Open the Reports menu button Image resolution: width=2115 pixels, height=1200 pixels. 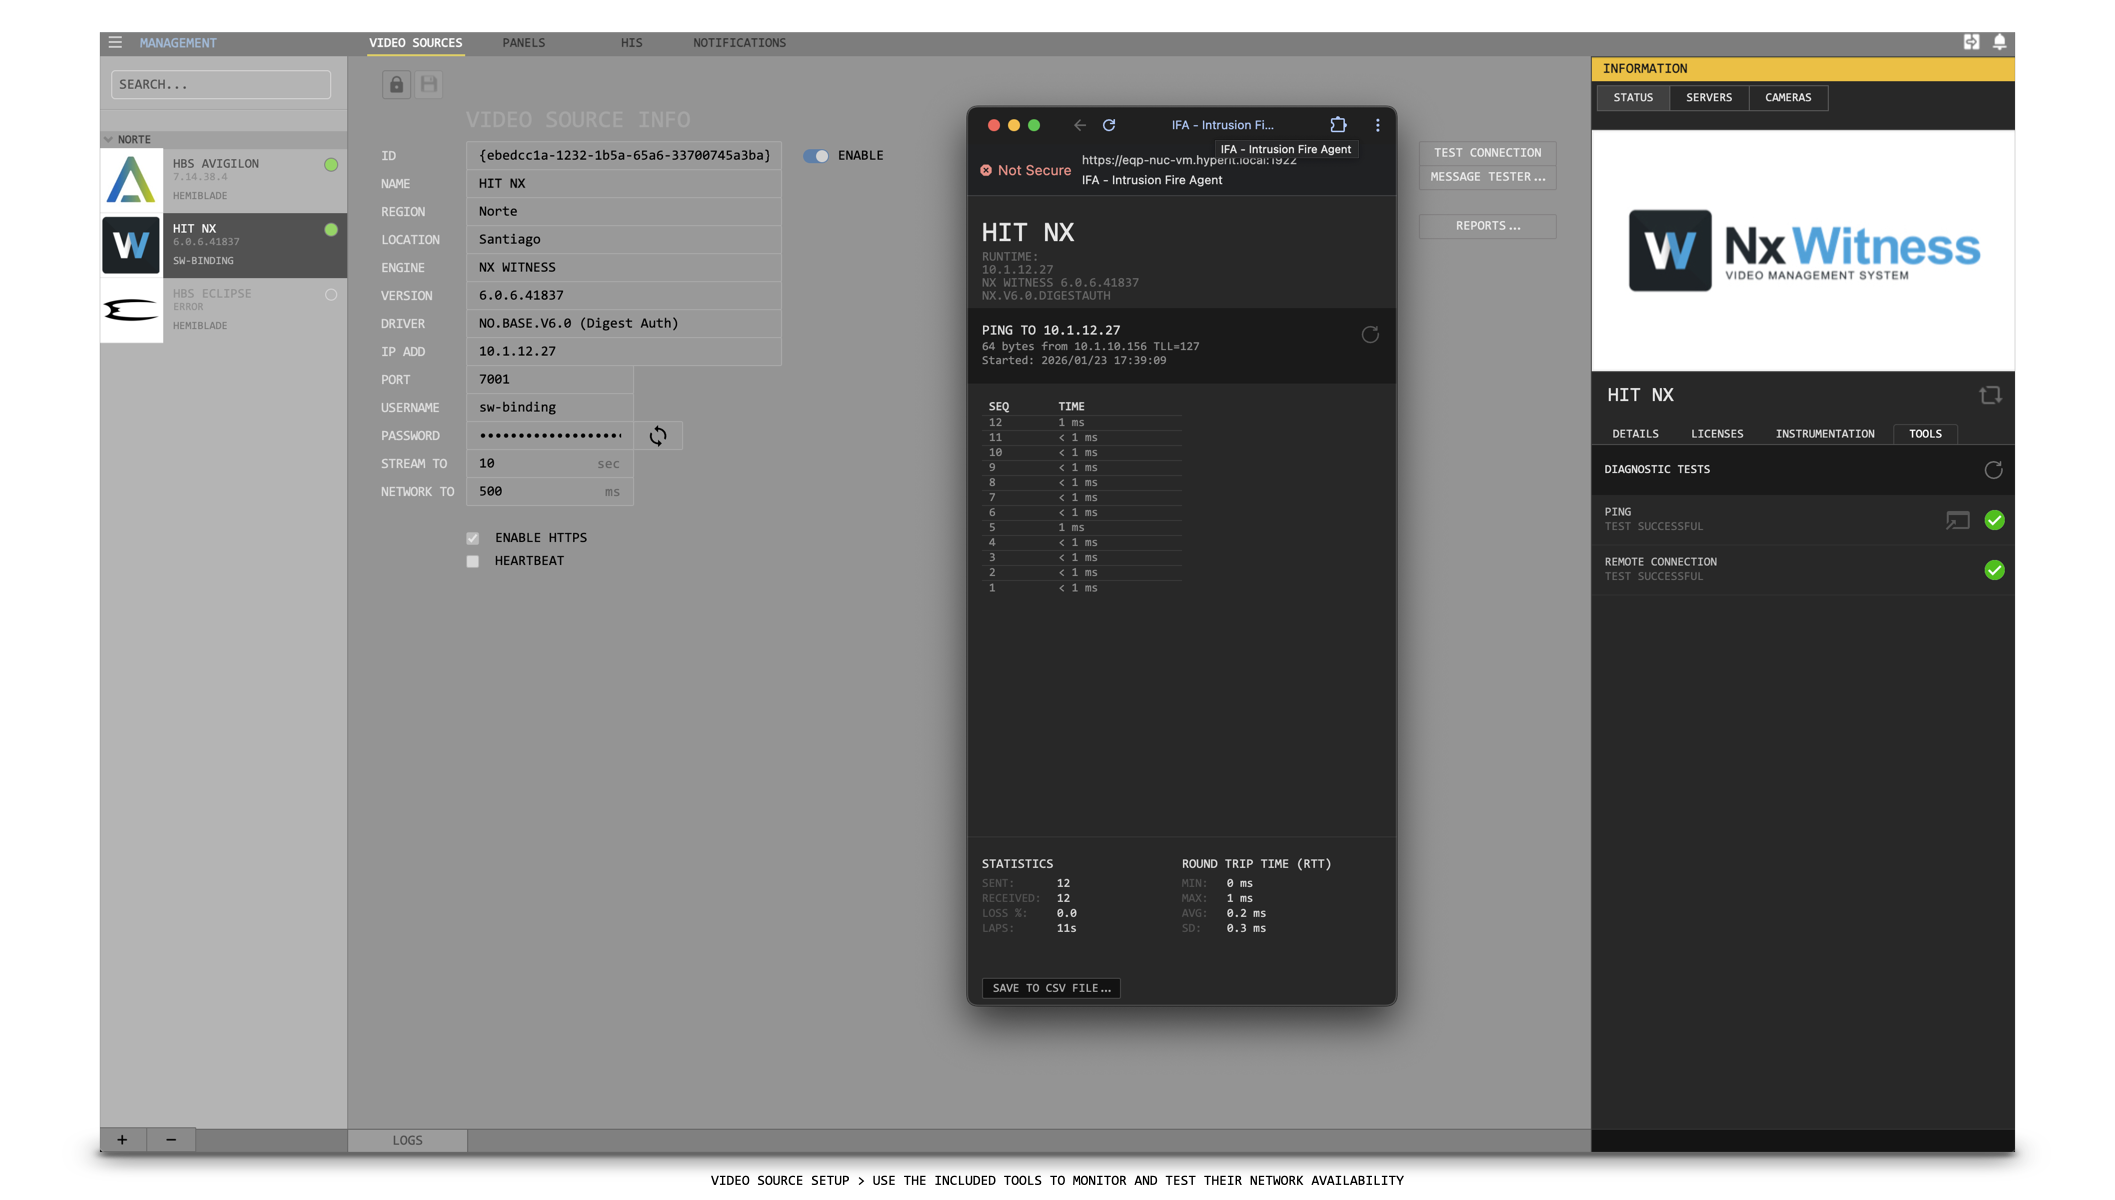(1487, 226)
